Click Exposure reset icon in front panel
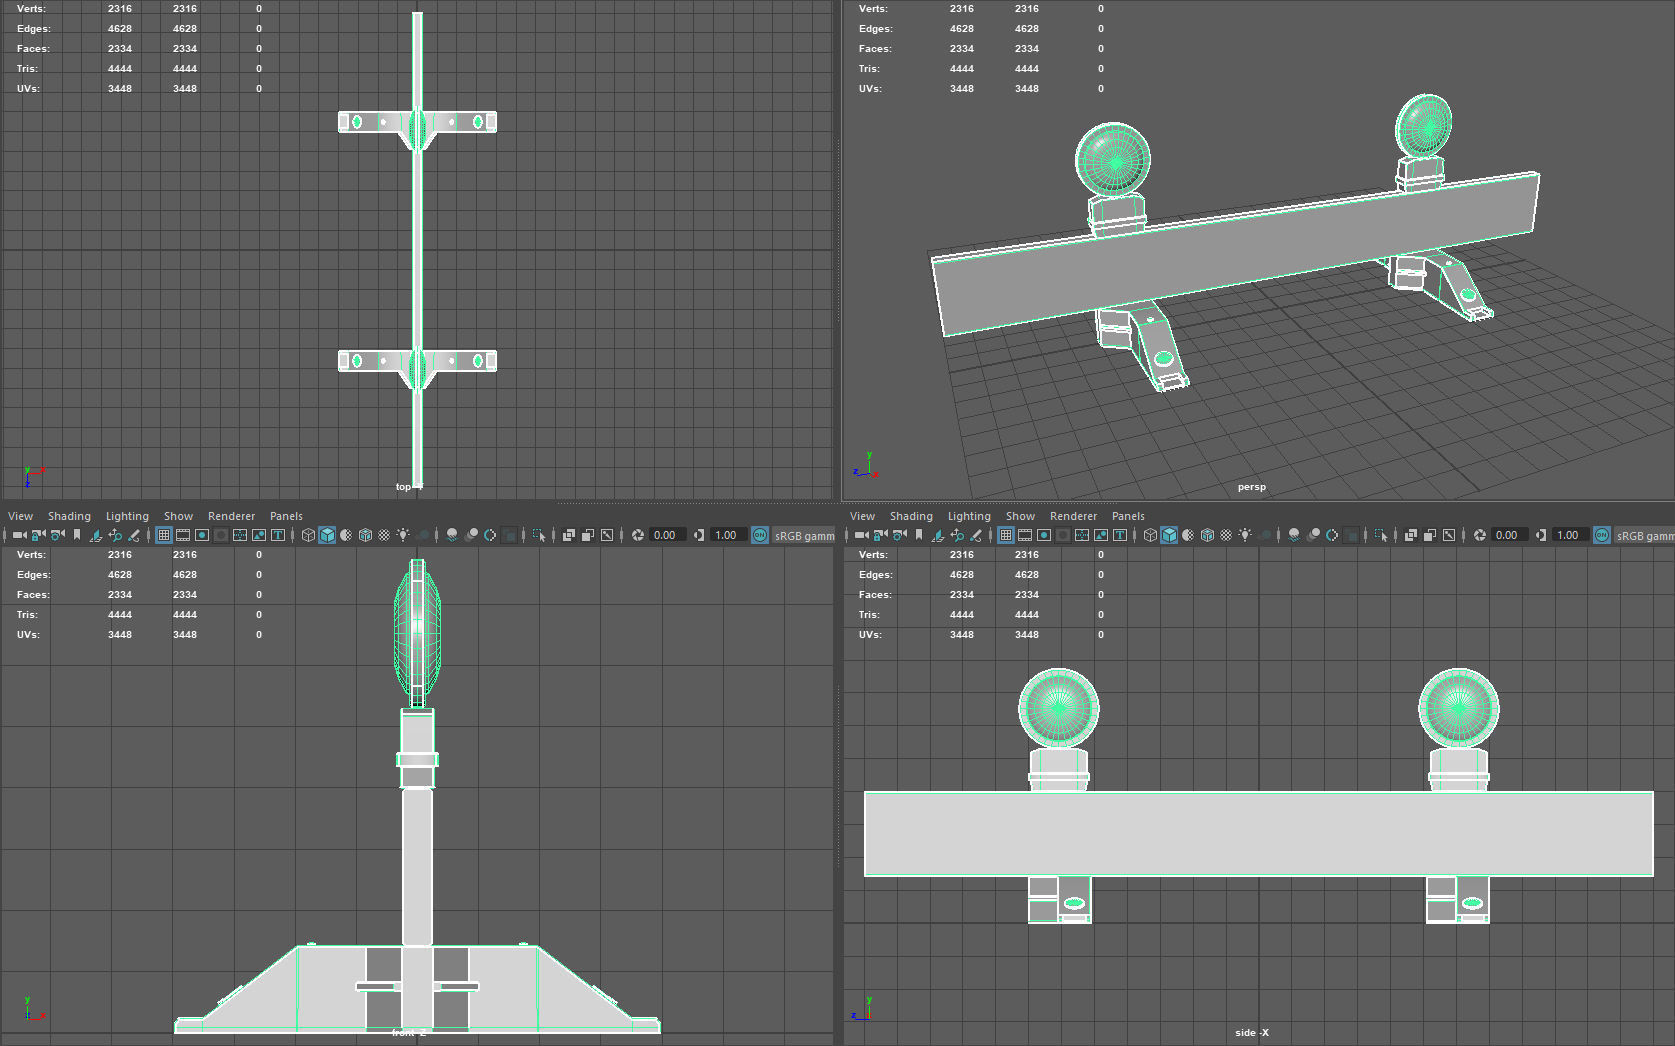The width and height of the screenshot is (1675, 1046). pos(637,535)
